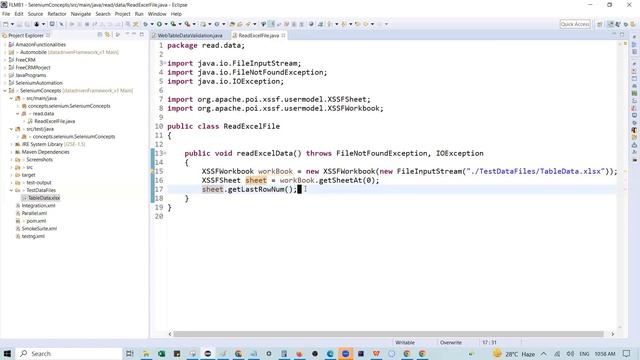Select the testng.xml file

point(33,236)
